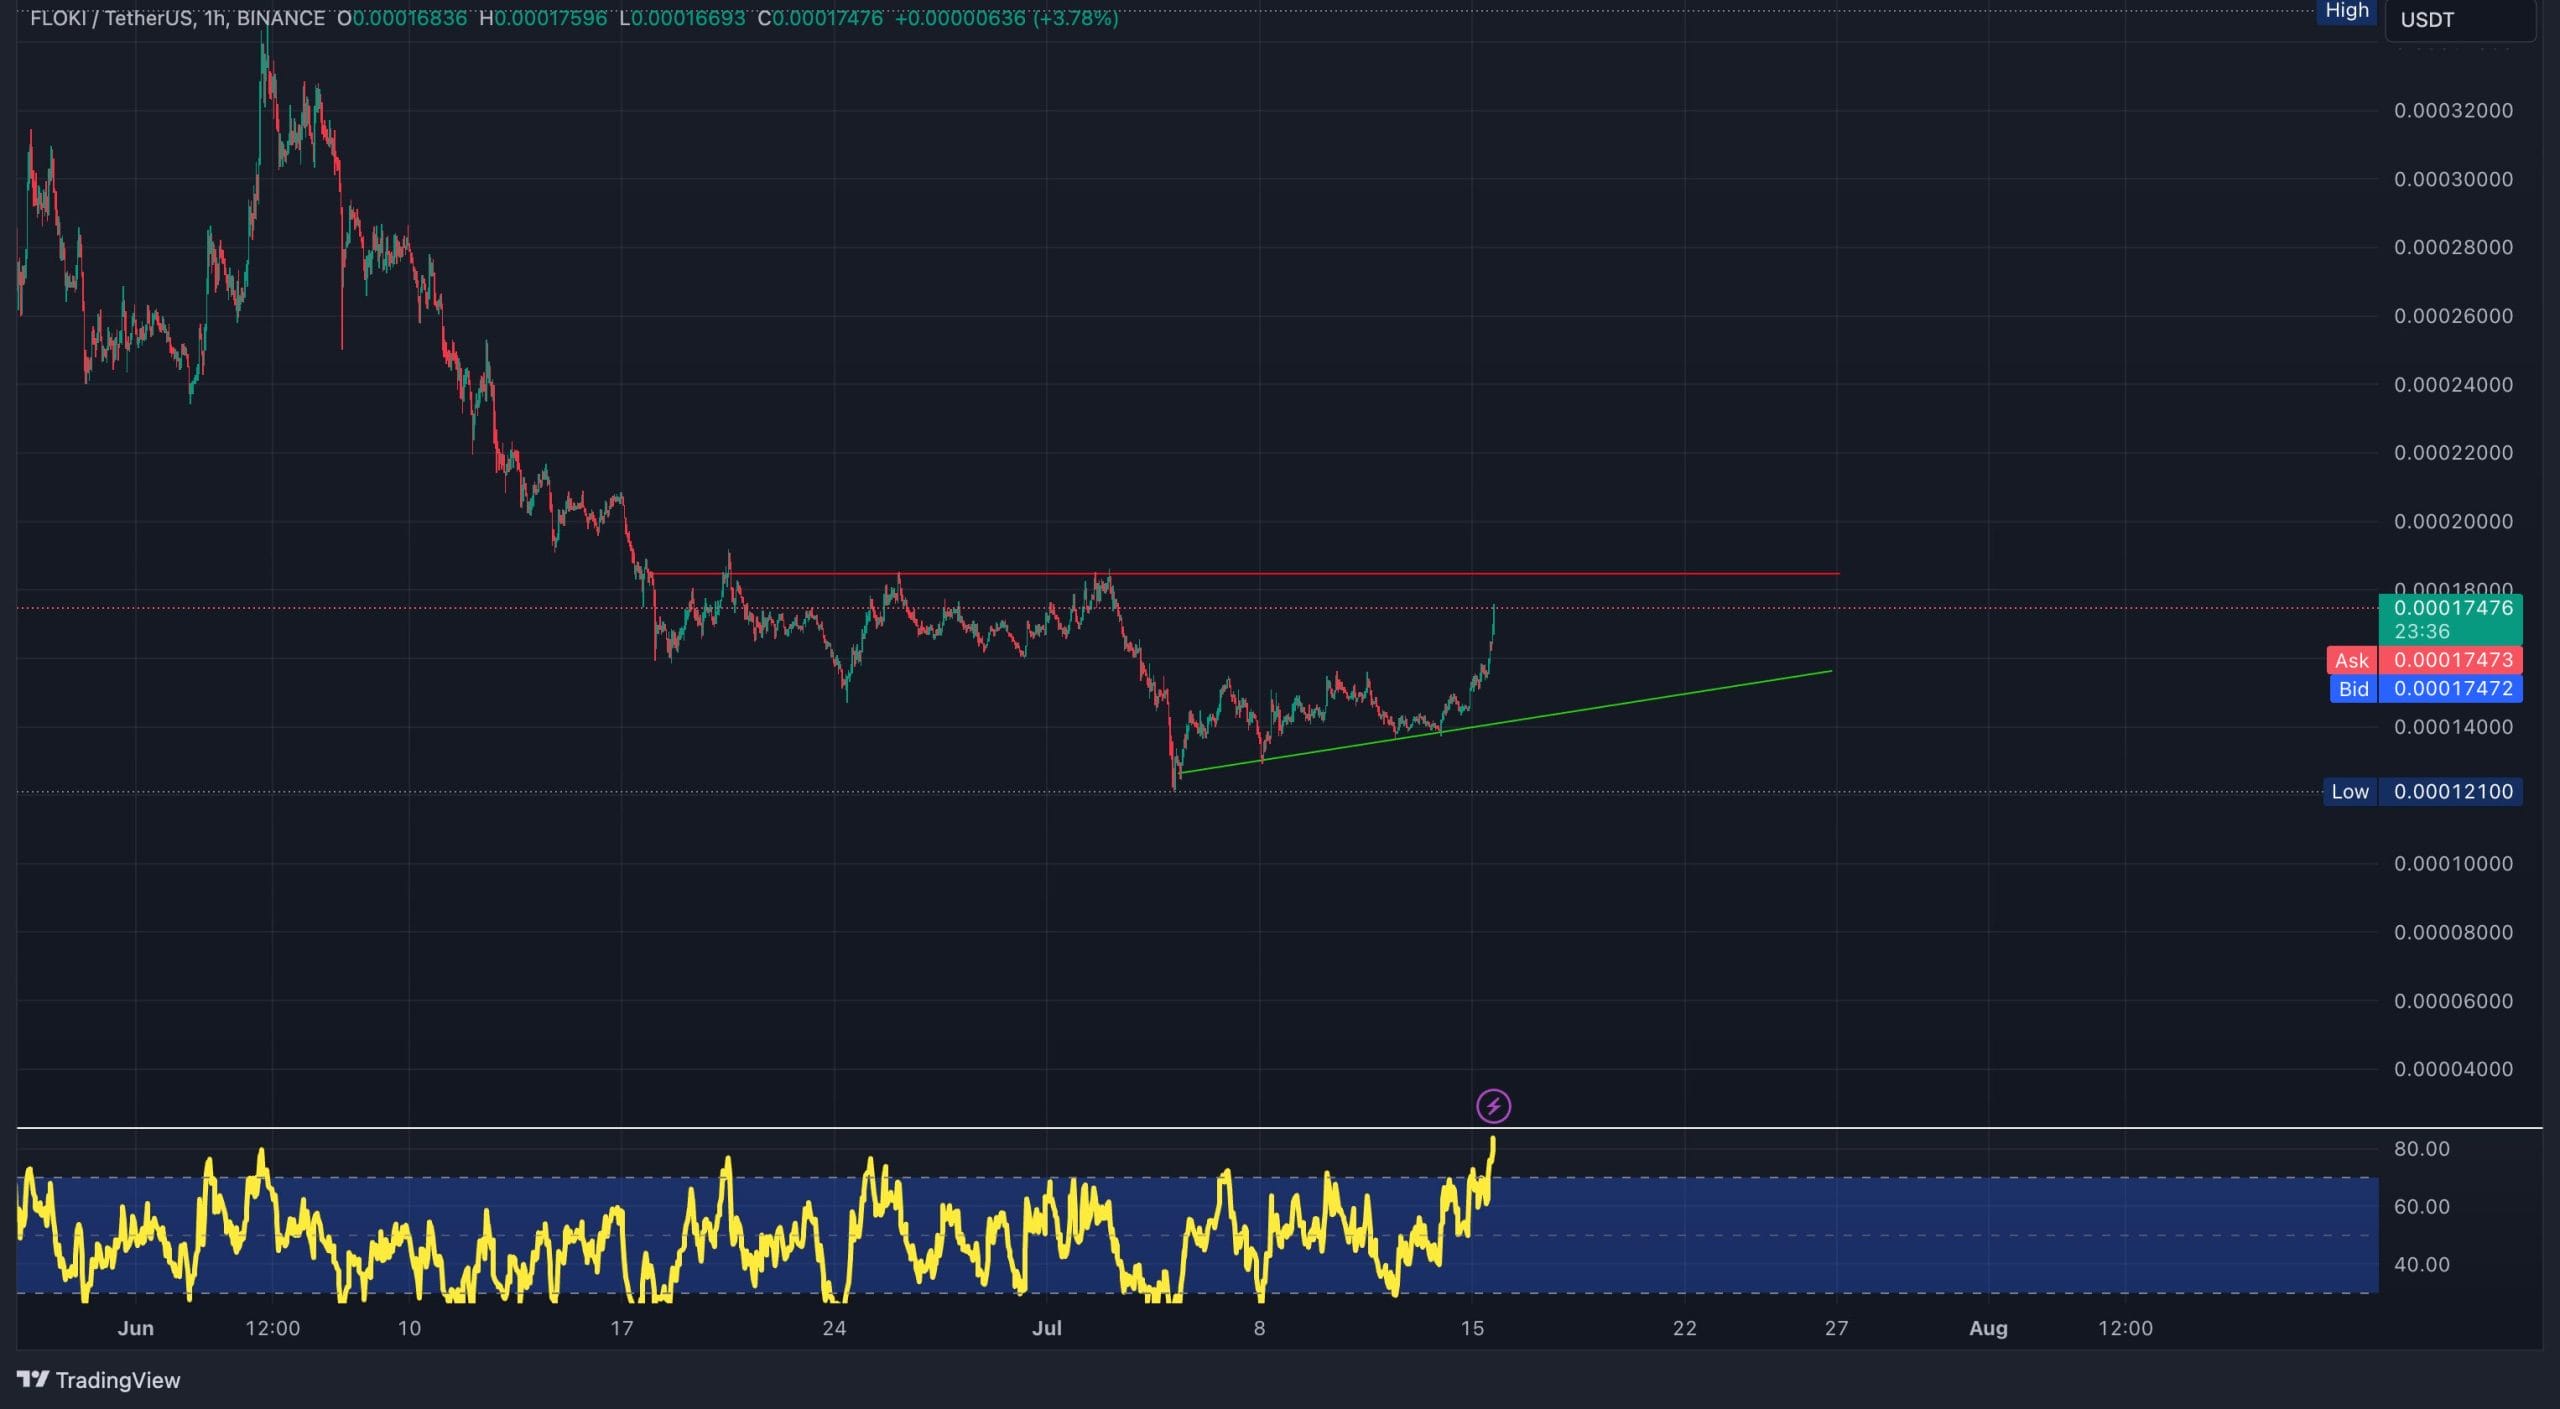Viewport: 2560px width, 1409px height.
Task: Click the 80.00 RSI scale value
Action: tap(2421, 1148)
